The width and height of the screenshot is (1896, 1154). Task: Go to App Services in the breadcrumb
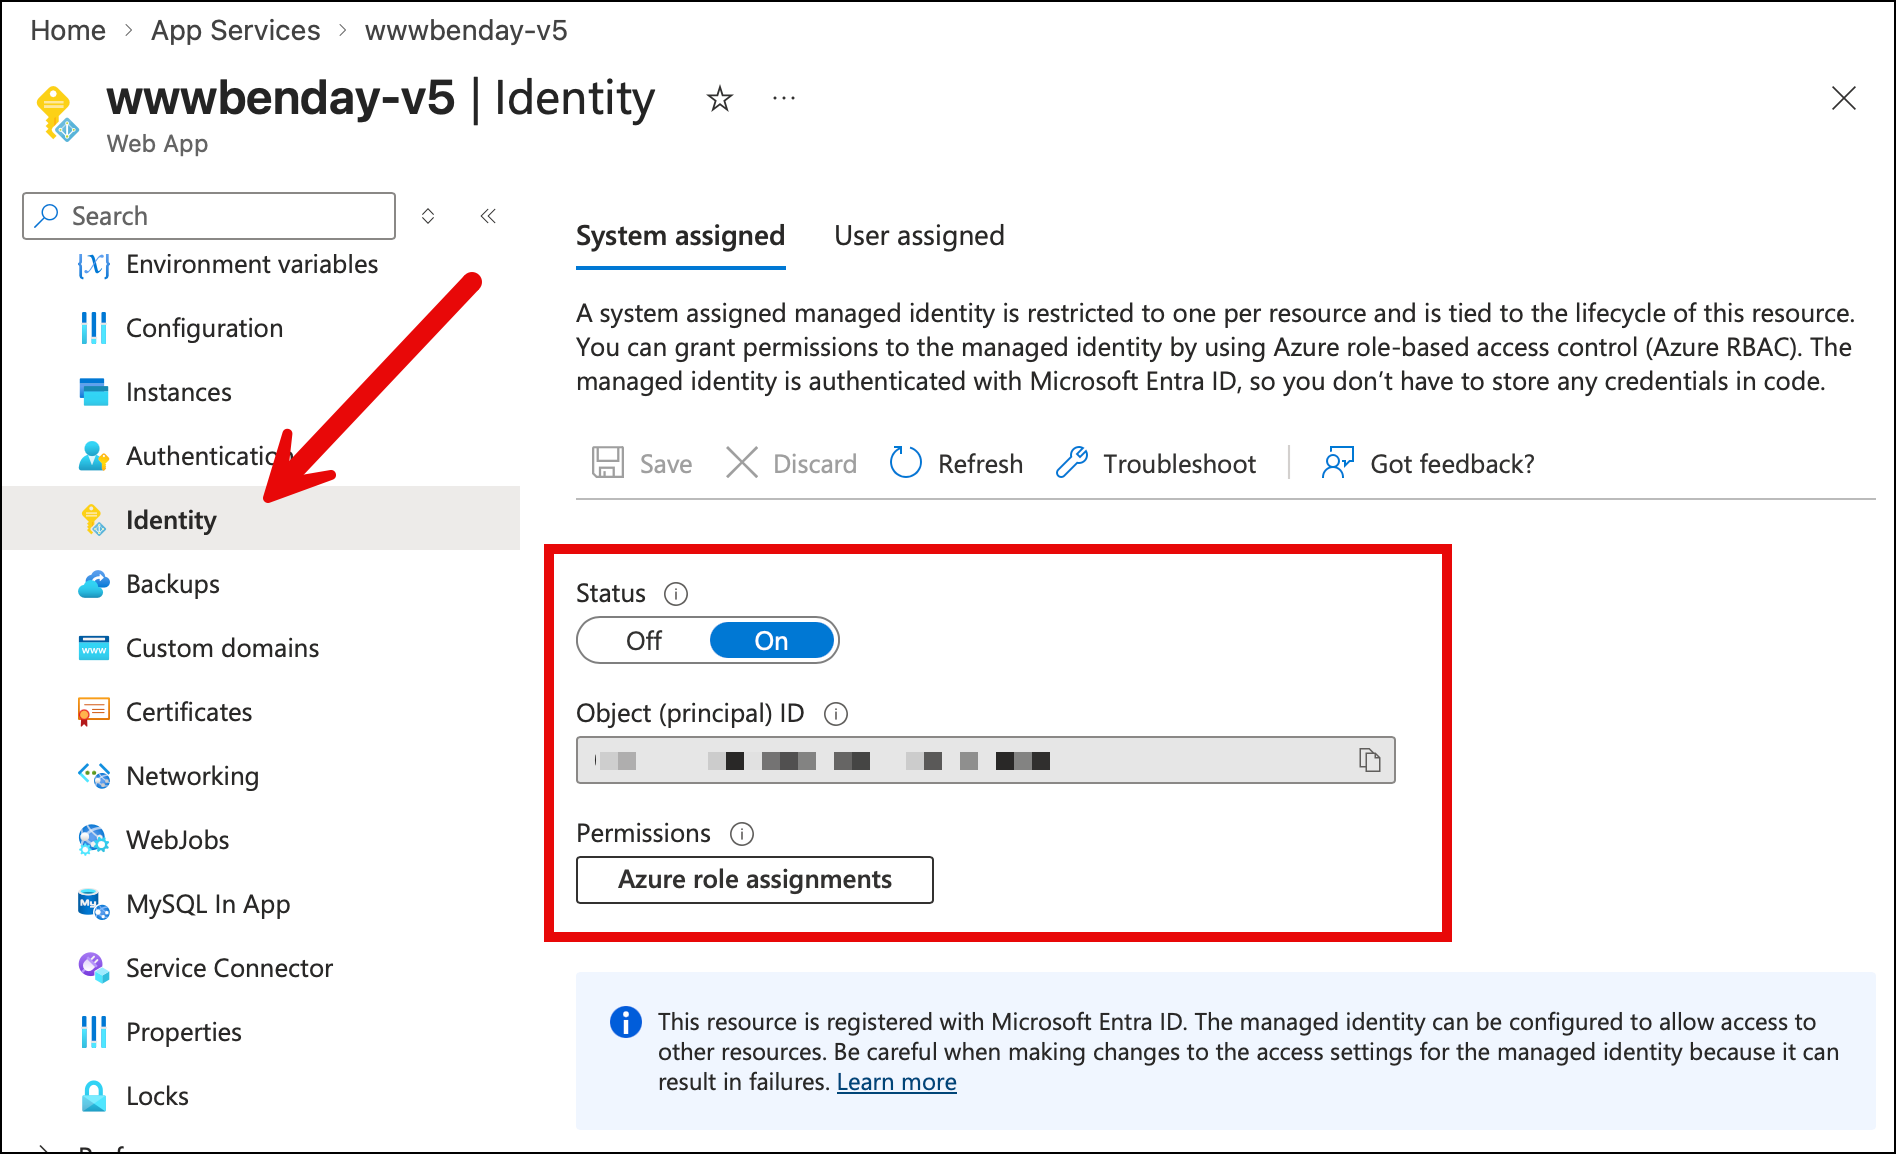[x=235, y=31]
